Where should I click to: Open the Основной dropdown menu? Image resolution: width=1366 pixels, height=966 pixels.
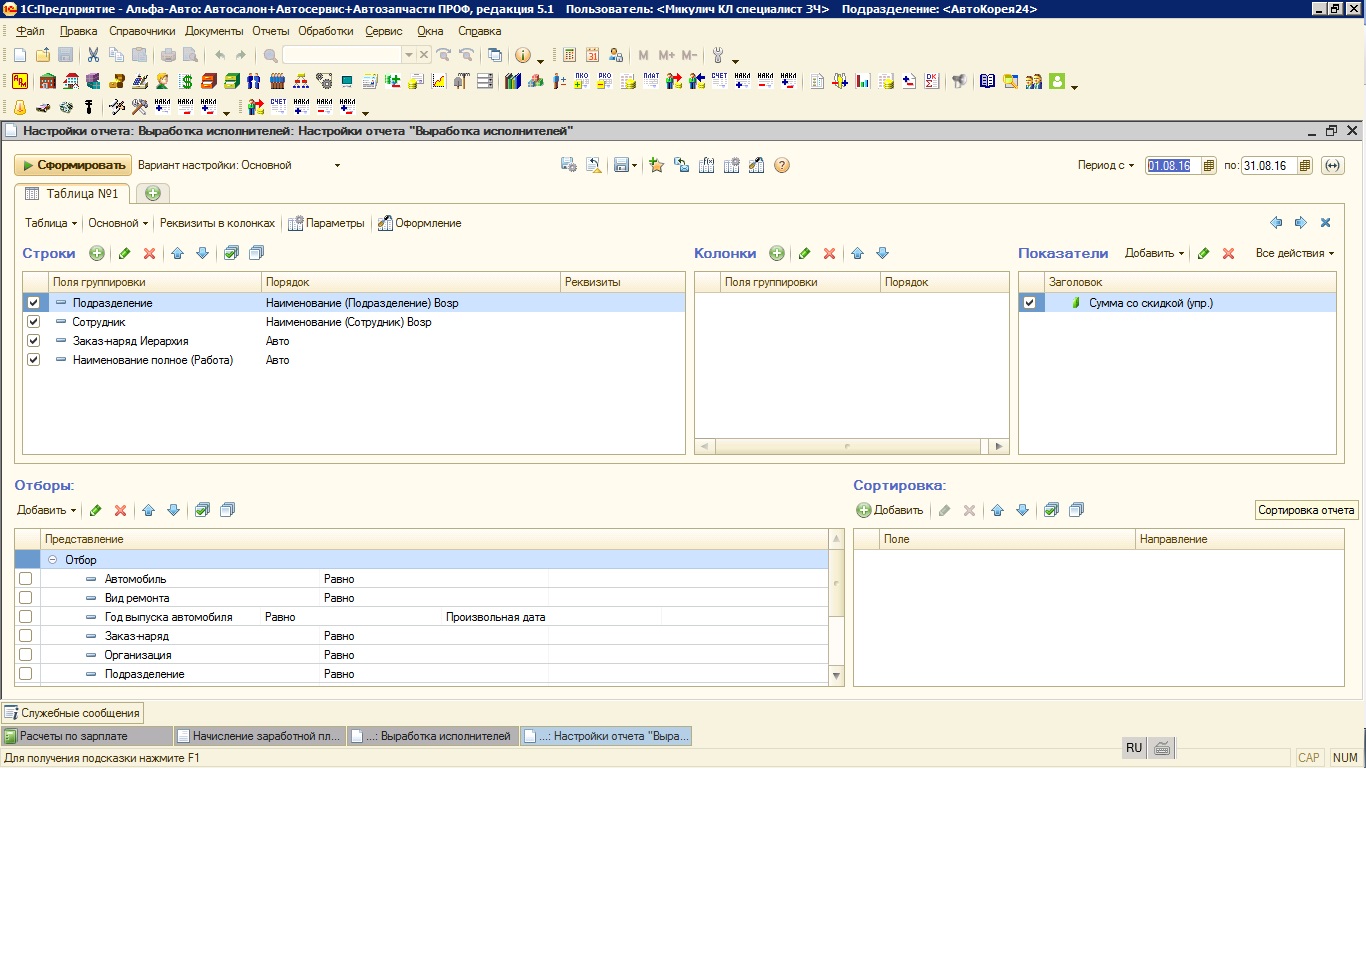118,223
